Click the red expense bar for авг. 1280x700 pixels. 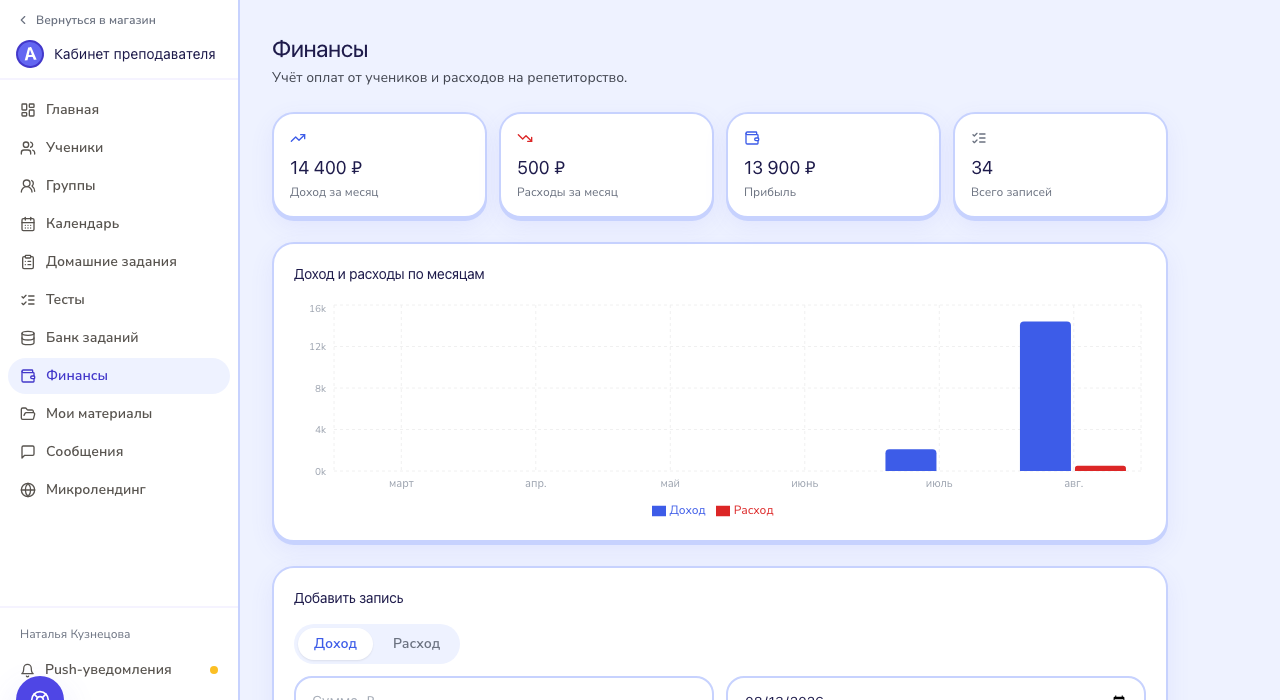click(x=1100, y=468)
